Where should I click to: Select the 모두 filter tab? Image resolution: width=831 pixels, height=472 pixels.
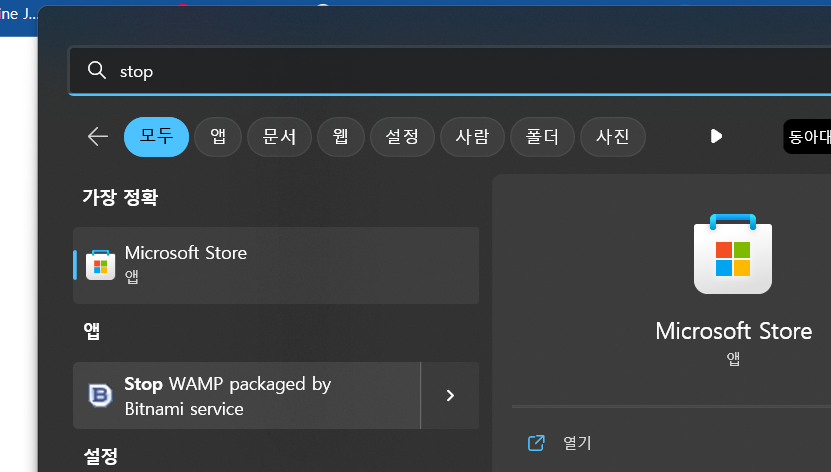click(x=156, y=137)
